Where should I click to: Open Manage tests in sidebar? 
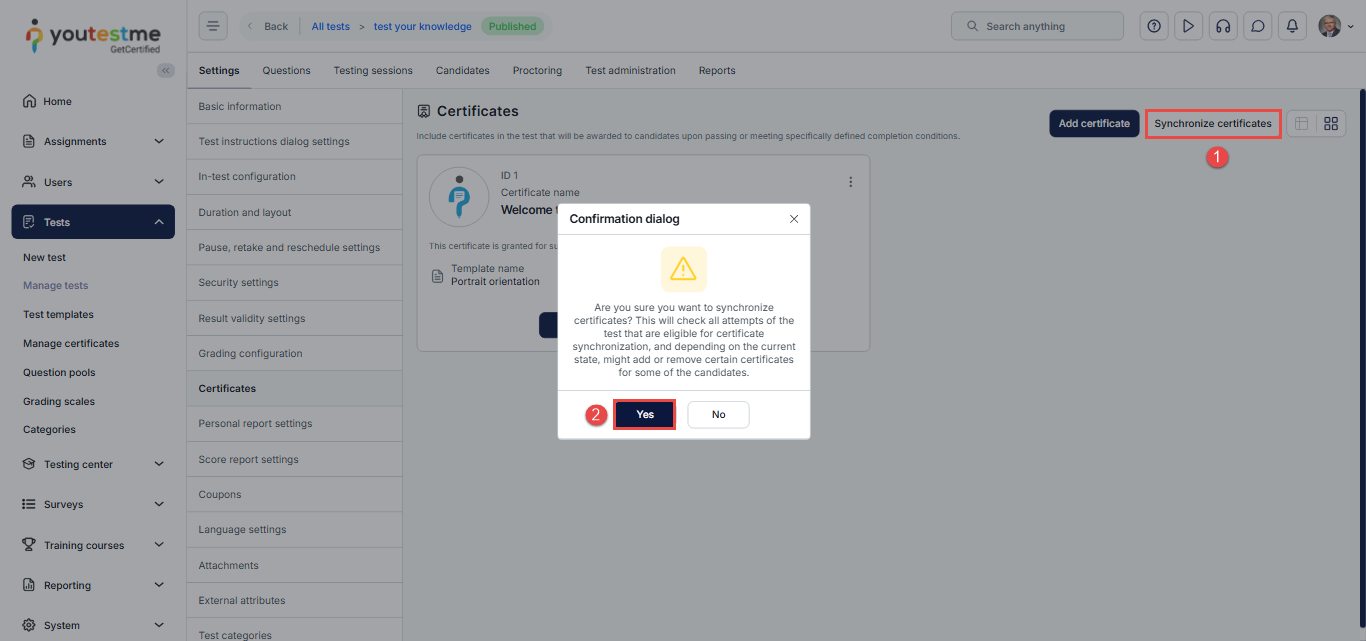coord(56,285)
